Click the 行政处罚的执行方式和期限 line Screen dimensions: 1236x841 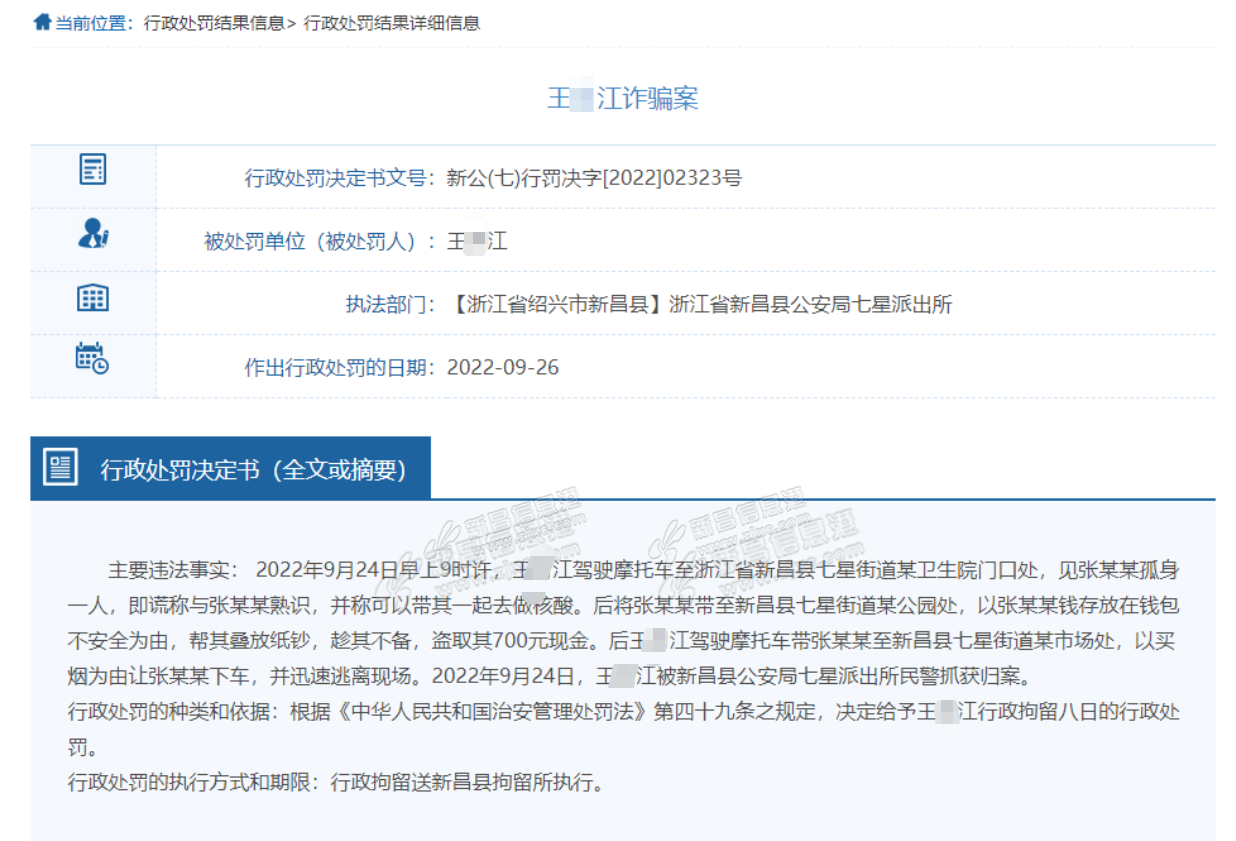point(336,782)
